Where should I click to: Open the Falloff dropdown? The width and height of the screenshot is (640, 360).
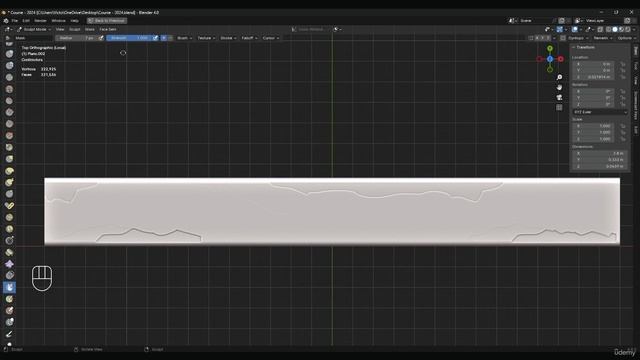(249, 38)
